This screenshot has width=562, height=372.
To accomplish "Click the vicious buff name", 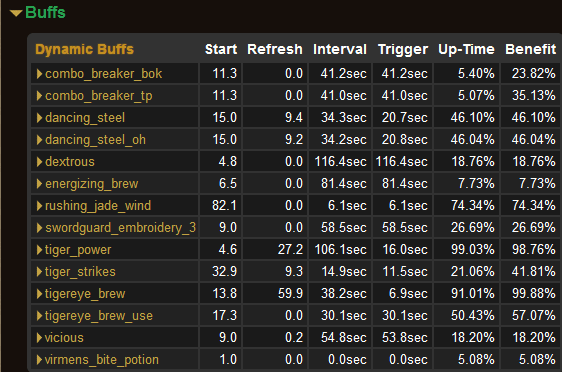I will tap(64, 338).
